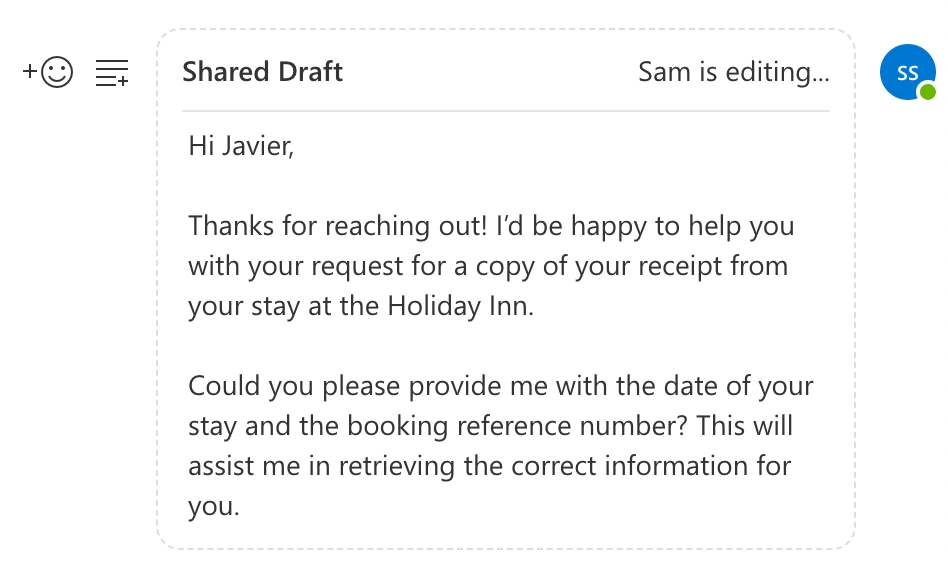This screenshot has width=948, height=580.
Task: Click the "Hi Javier," greeting line
Action: click(241, 146)
